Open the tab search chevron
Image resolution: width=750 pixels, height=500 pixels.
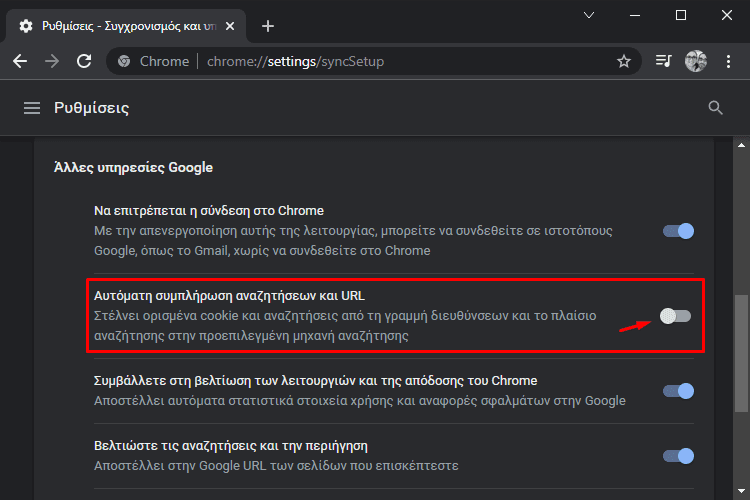click(589, 15)
